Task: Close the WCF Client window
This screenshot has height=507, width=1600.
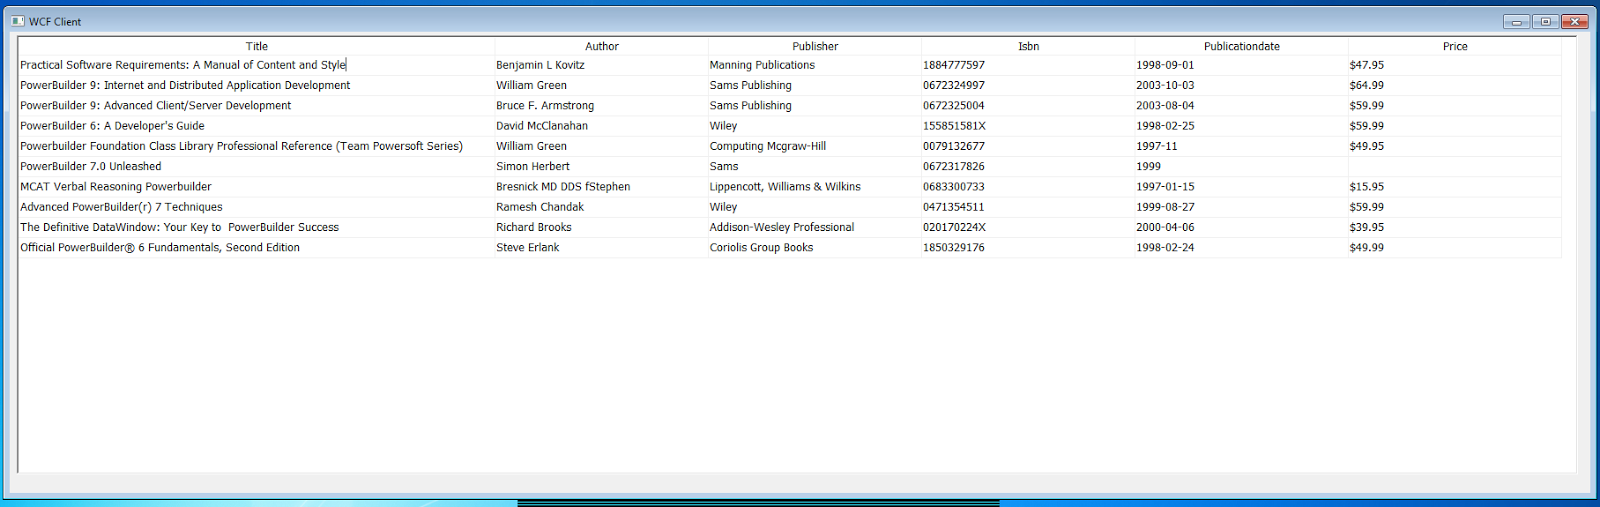Action: coord(1575,21)
